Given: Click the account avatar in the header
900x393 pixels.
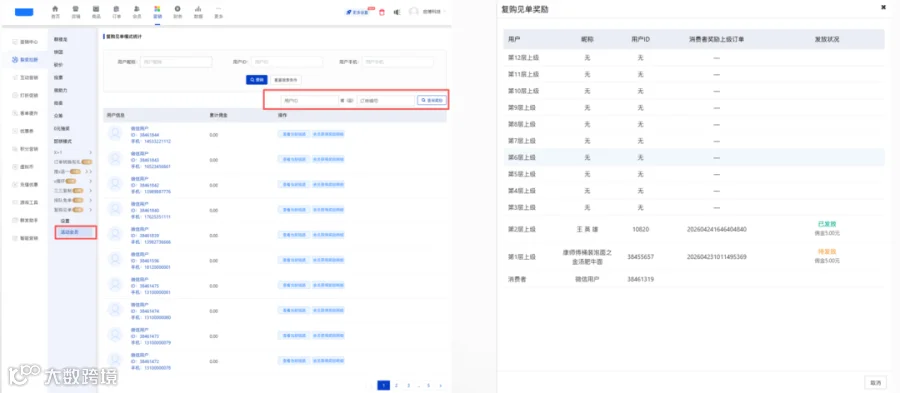Looking at the screenshot, I should pos(413,11).
